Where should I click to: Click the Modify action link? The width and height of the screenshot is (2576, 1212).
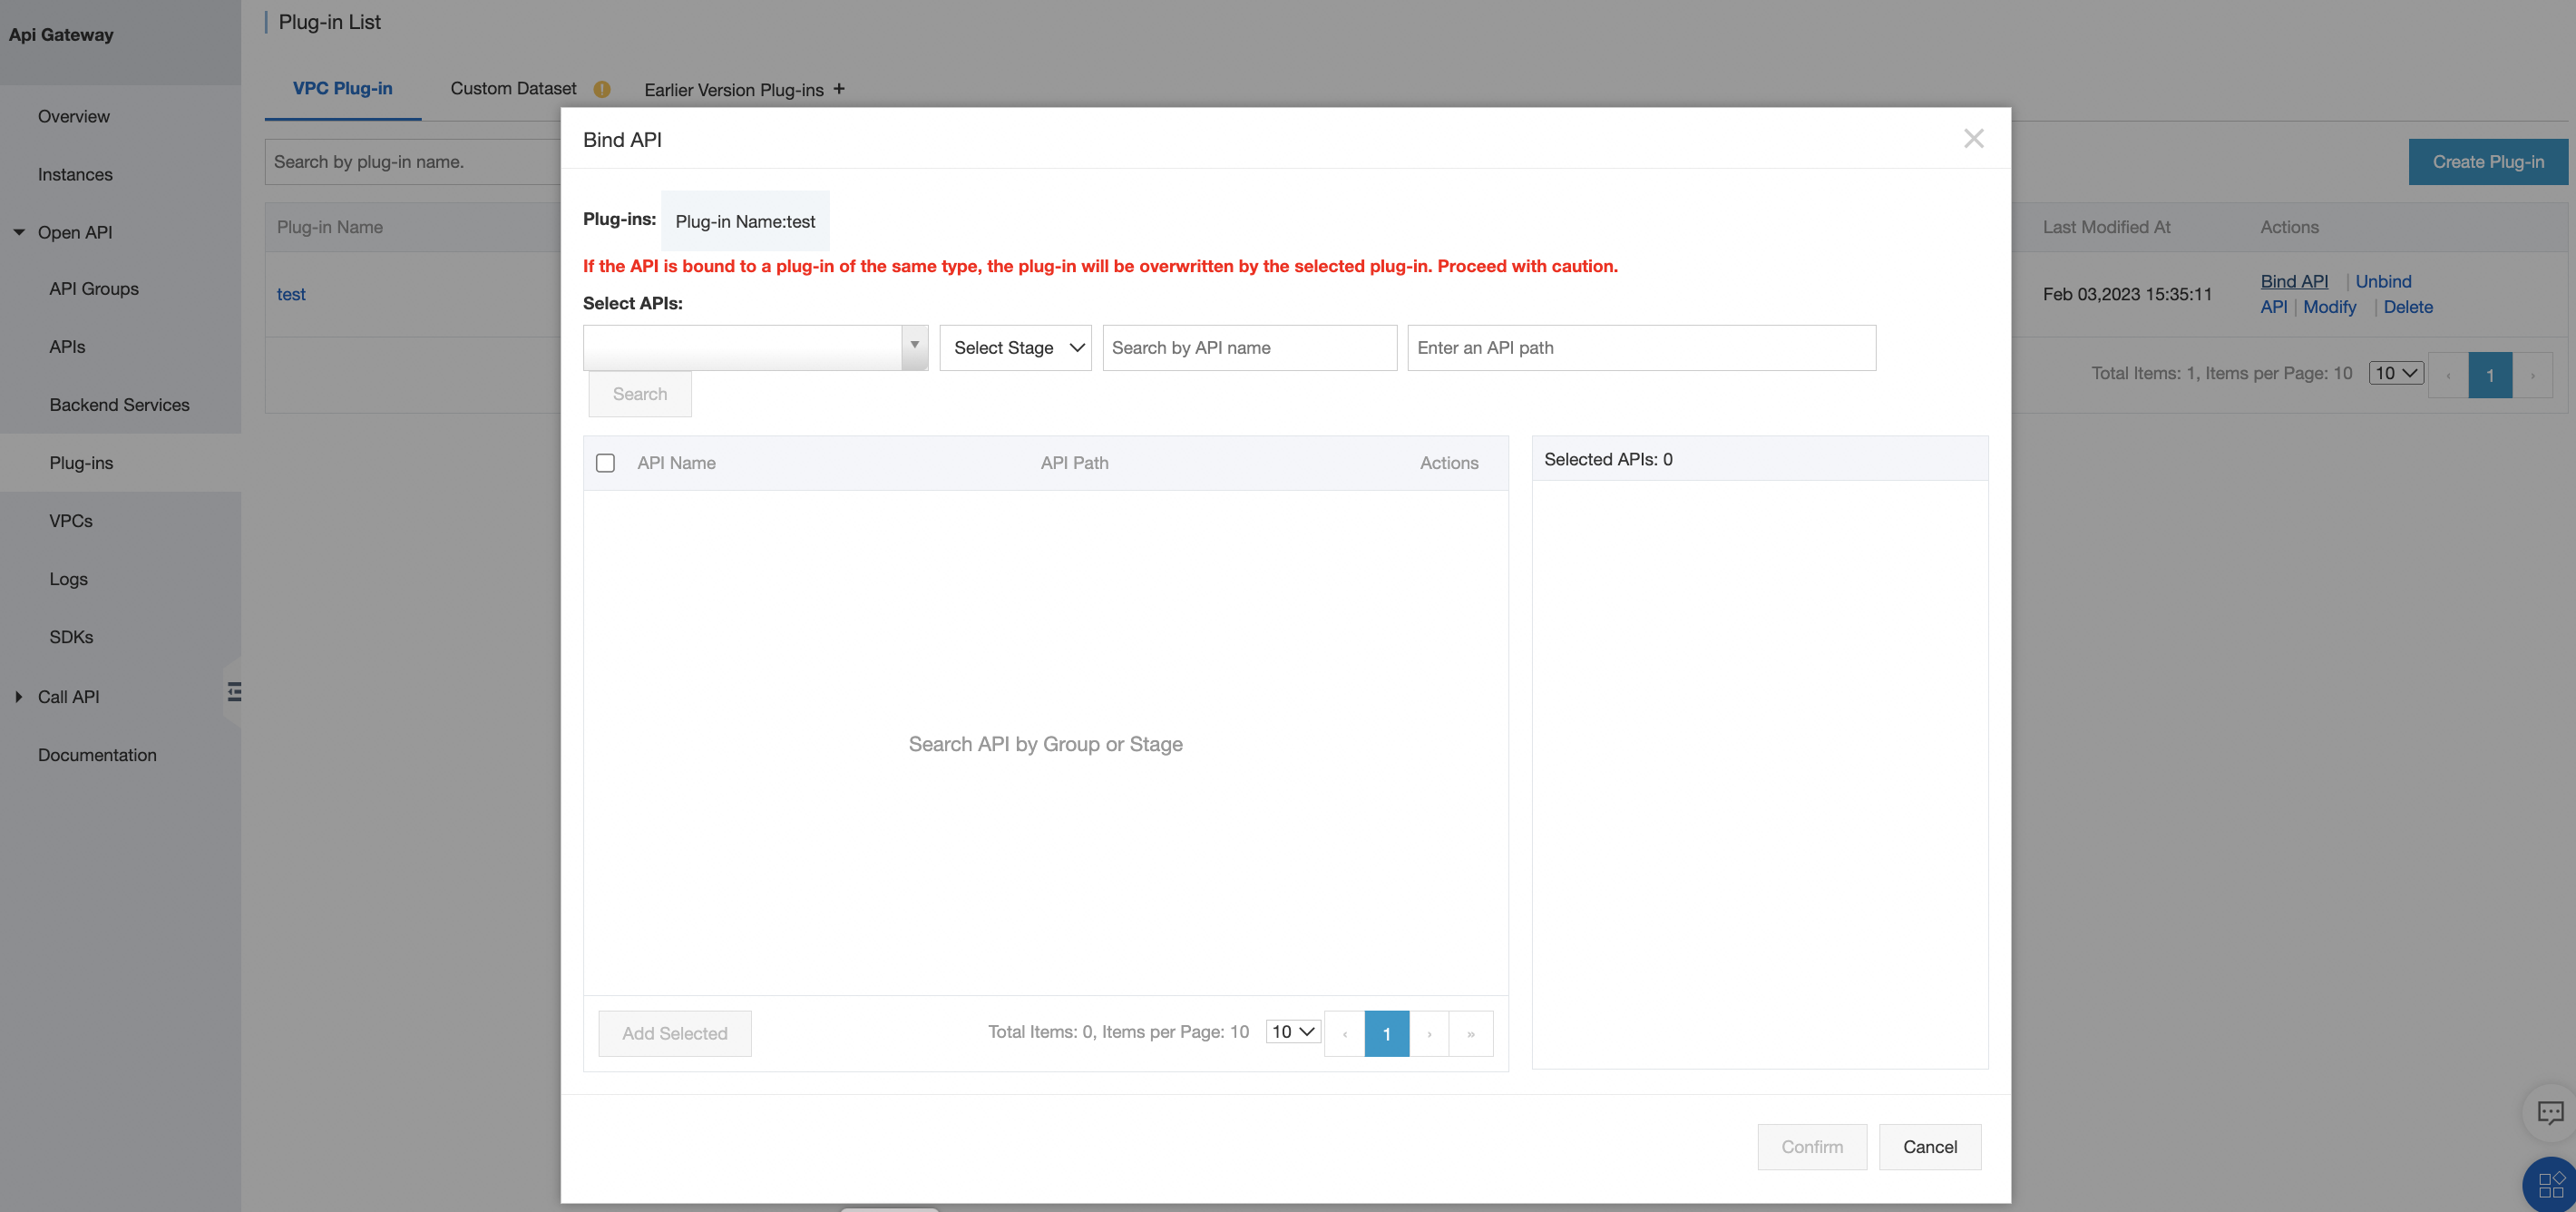pos(2329,307)
